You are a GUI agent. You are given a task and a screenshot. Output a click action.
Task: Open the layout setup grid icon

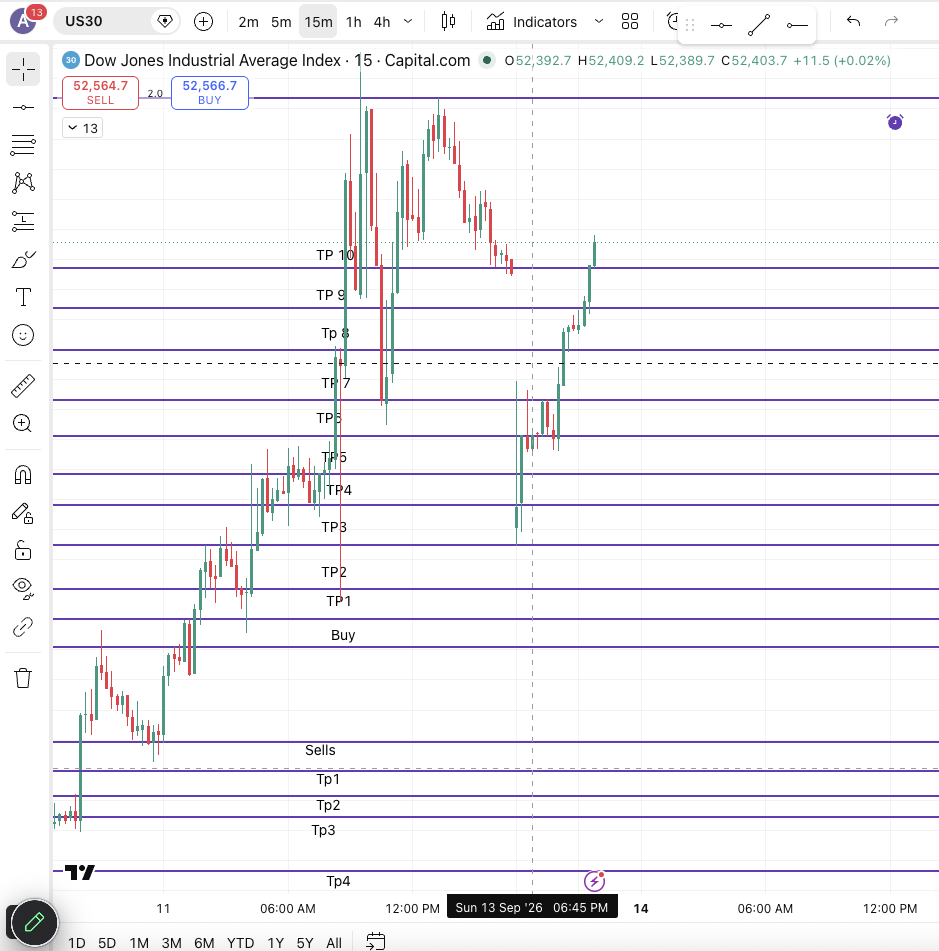pyautogui.click(x=630, y=22)
